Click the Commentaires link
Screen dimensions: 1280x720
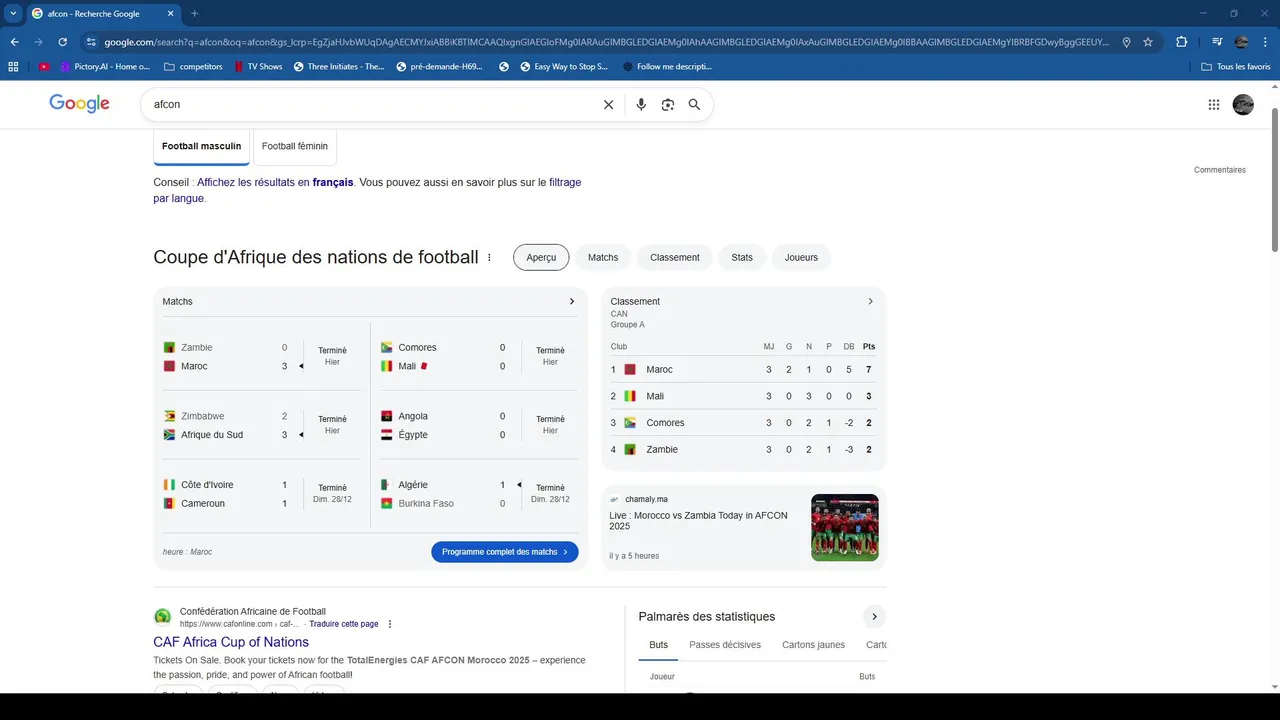pos(1220,170)
